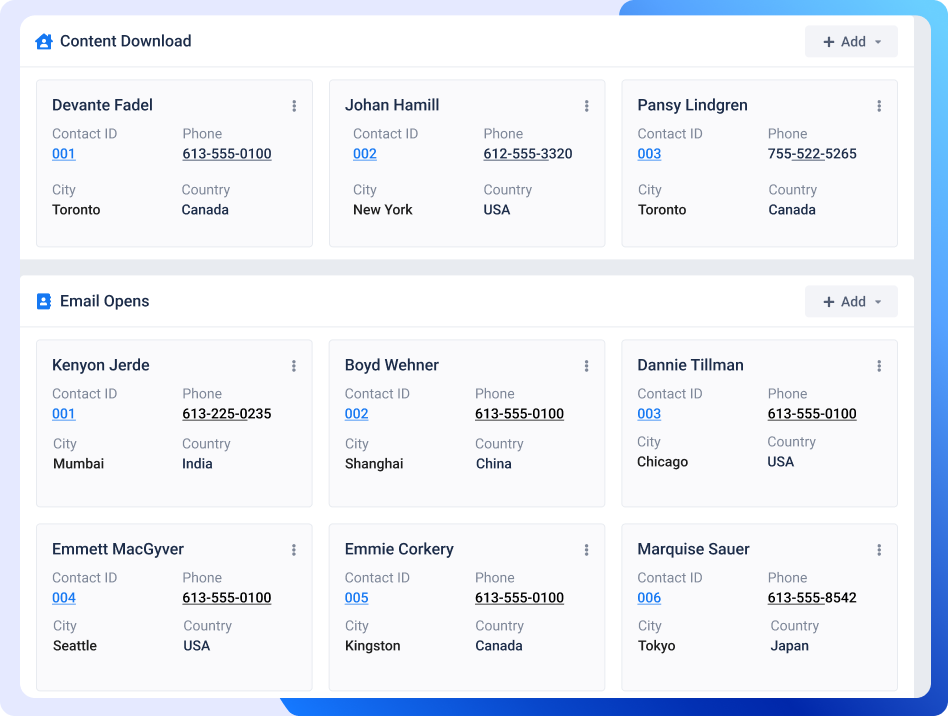
Task: Open Contact ID 003 link for Dannie Tillman
Action: tap(649, 414)
